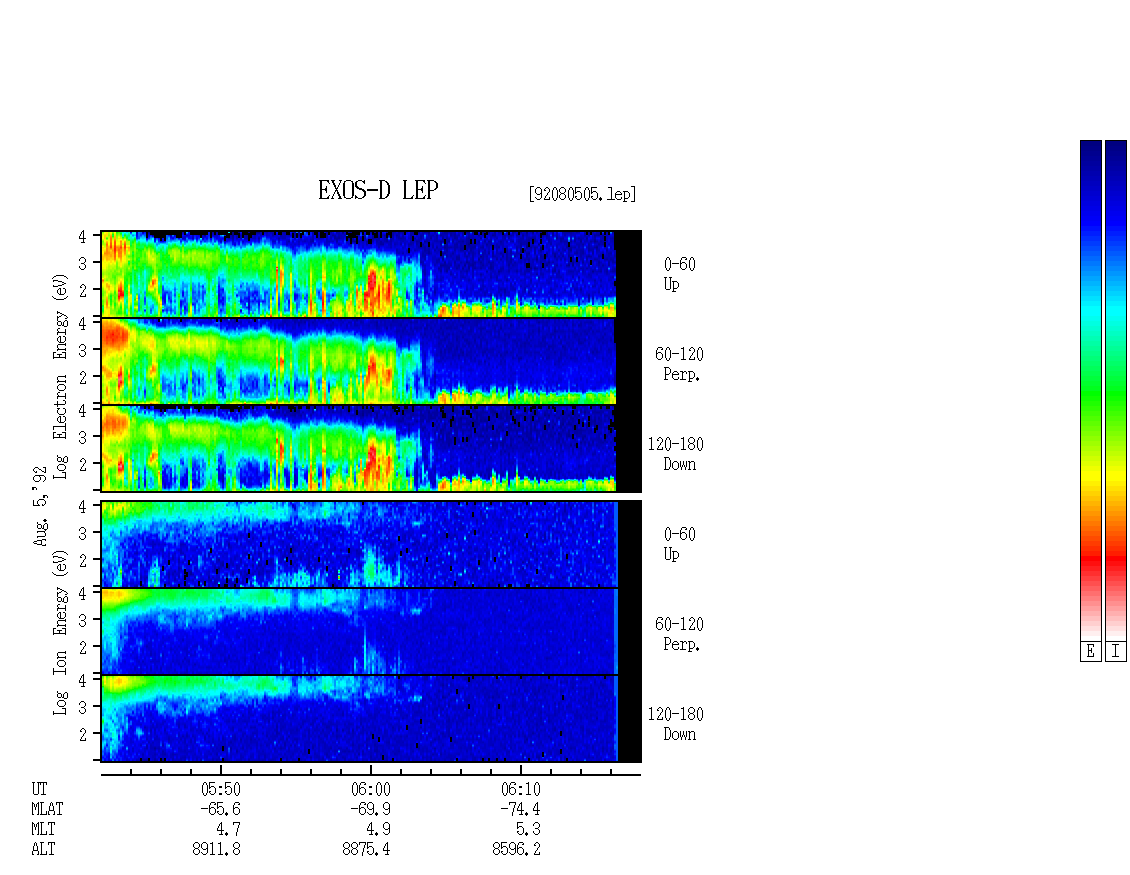
Task: Click the 120-180 Down label beside ion panel
Action: coord(676,724)
